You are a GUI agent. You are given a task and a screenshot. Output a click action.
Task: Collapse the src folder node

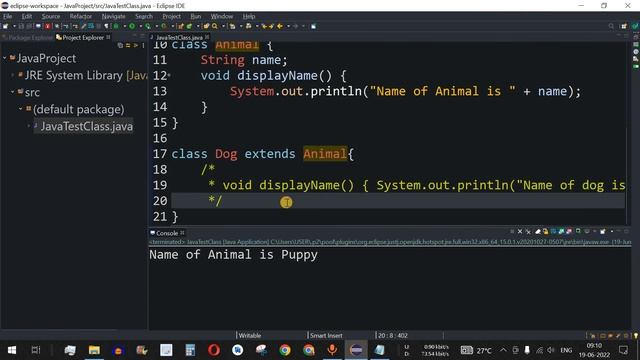pyautogui.click(x=13, y=92)
